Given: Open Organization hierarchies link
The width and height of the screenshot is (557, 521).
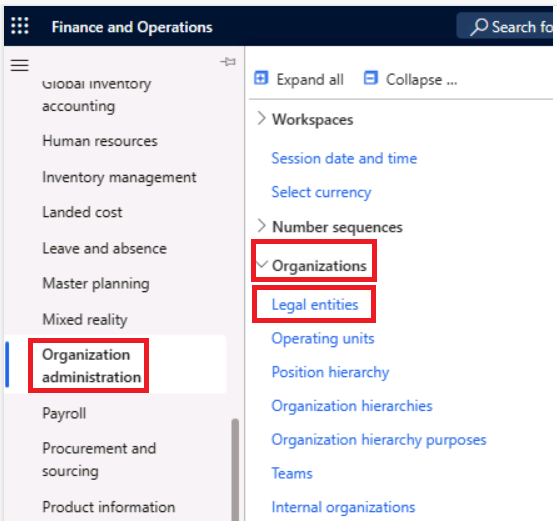Looking at the screenshot, I should (352, 406).
